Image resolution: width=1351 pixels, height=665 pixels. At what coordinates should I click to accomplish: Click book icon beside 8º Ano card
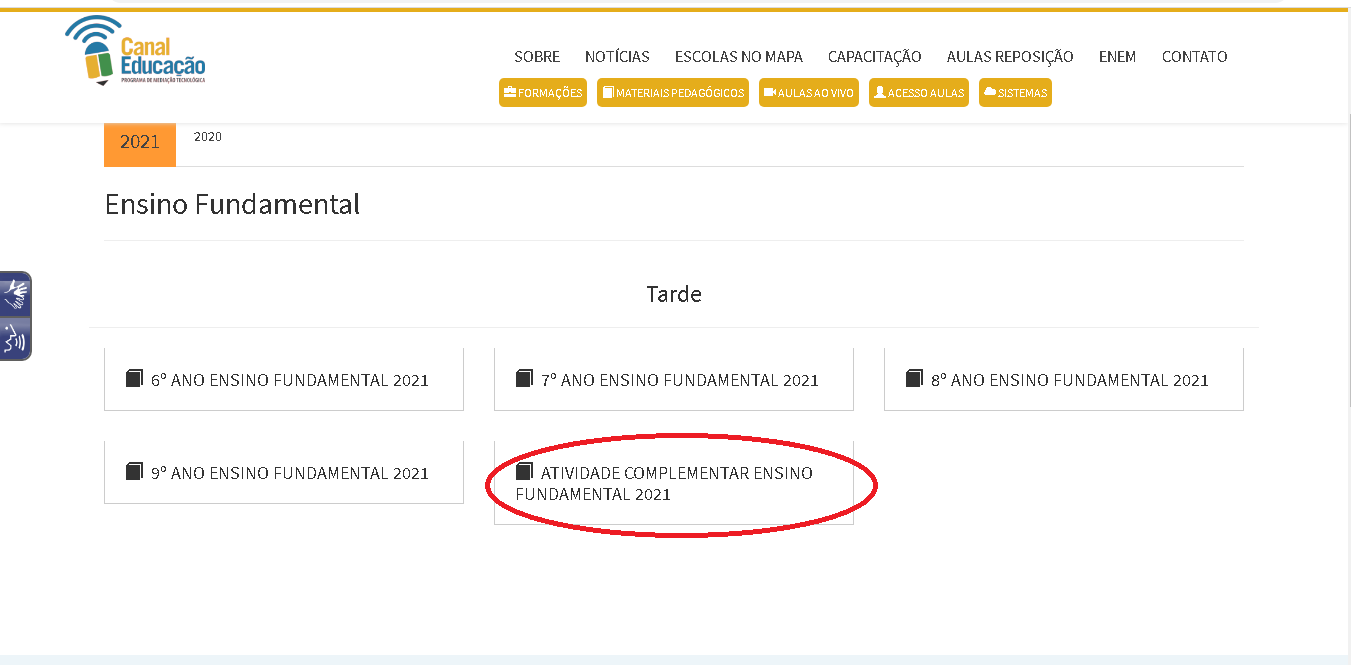click(914, 379)
